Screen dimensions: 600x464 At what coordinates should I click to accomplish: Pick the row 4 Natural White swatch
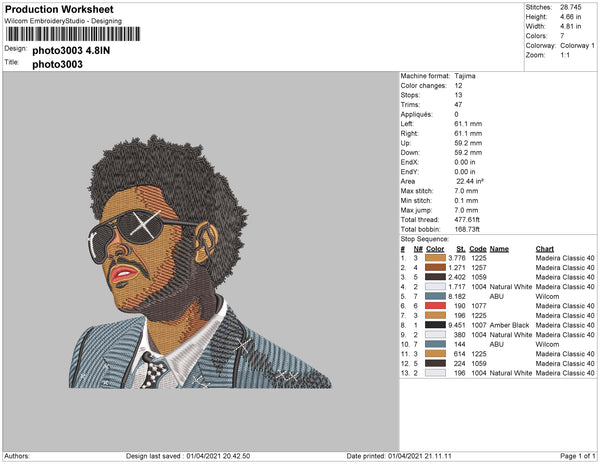[435, 287]
